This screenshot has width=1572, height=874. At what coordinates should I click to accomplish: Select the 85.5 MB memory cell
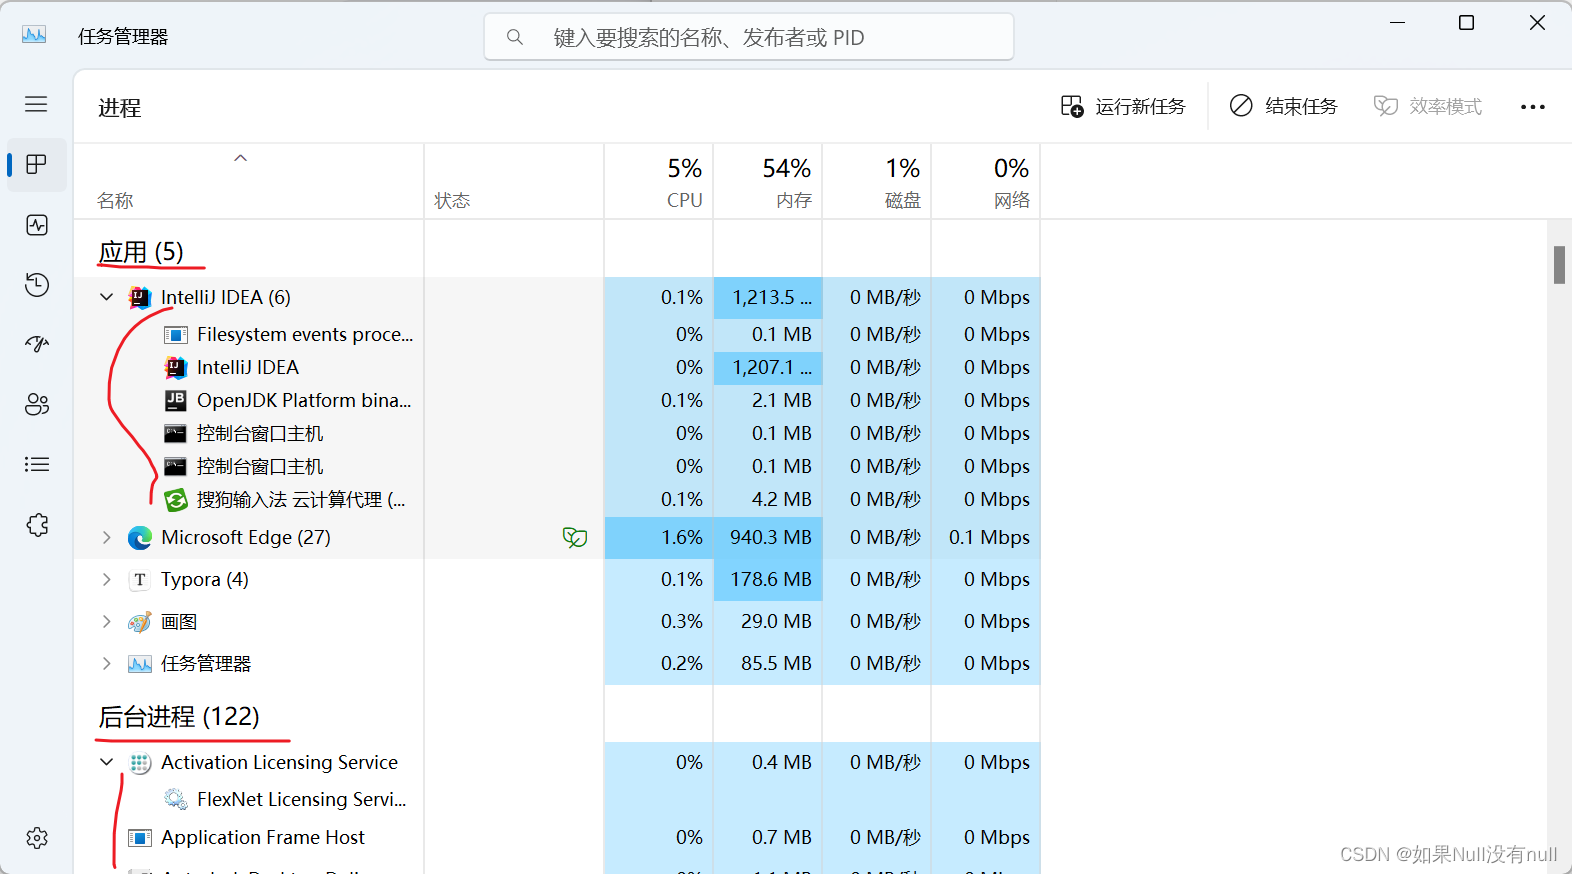click(x=768, y=663)
